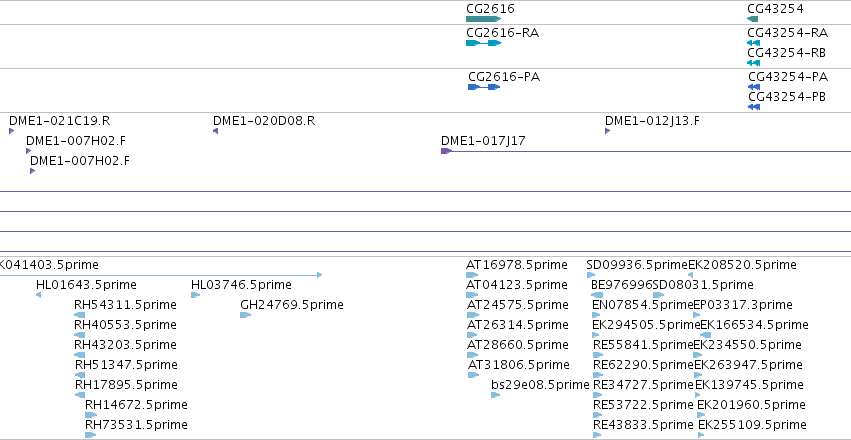Image resolution: width=851 pixels, height=440 pixels.
Task: Click the RH54311.5prime EST label
Action: click(x=125, y=304)
